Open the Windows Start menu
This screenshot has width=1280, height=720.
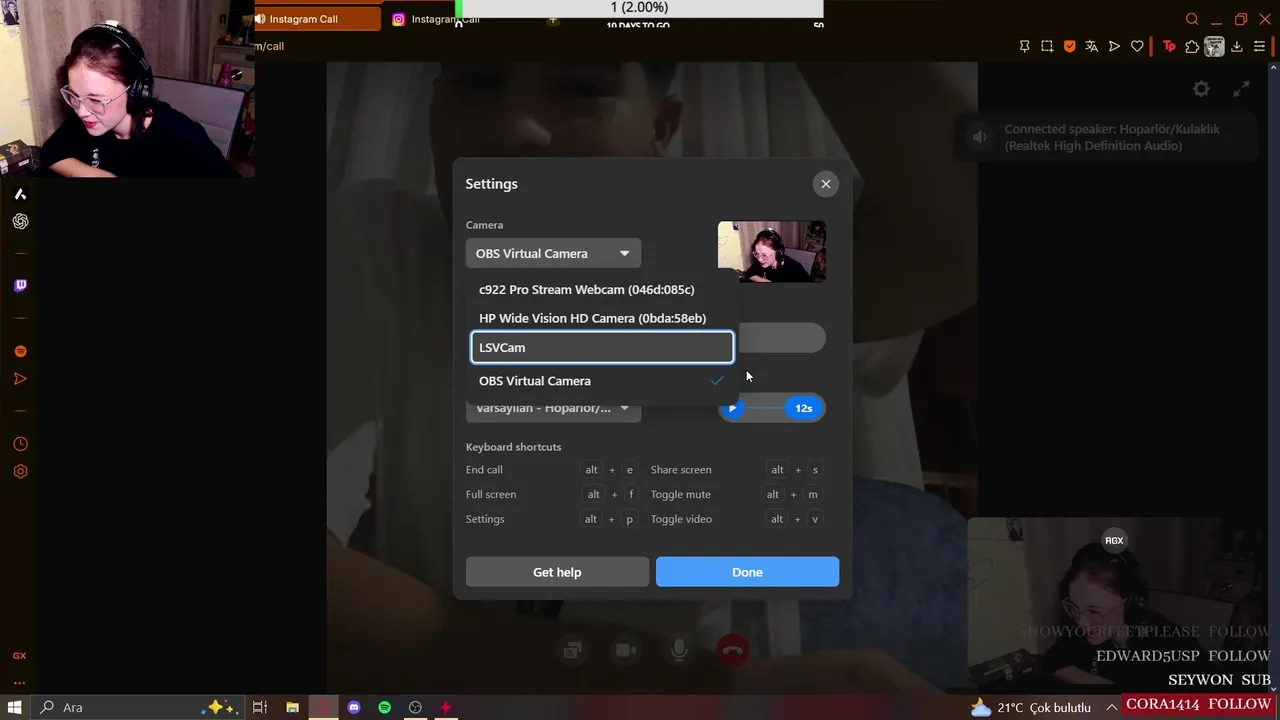pyautogui.click(x=15, y=707)
